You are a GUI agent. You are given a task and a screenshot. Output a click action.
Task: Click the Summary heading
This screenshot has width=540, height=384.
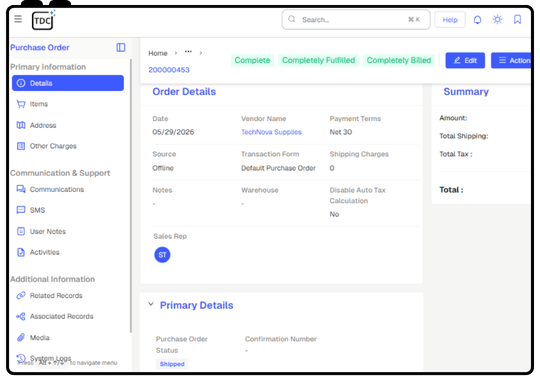(x=466, y=92)
